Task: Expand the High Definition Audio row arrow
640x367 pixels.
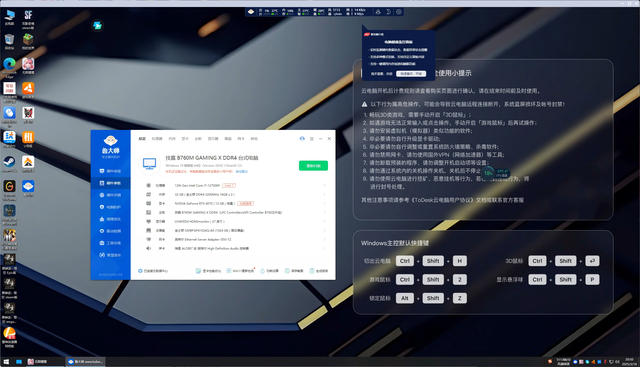Action: point(324,248)
